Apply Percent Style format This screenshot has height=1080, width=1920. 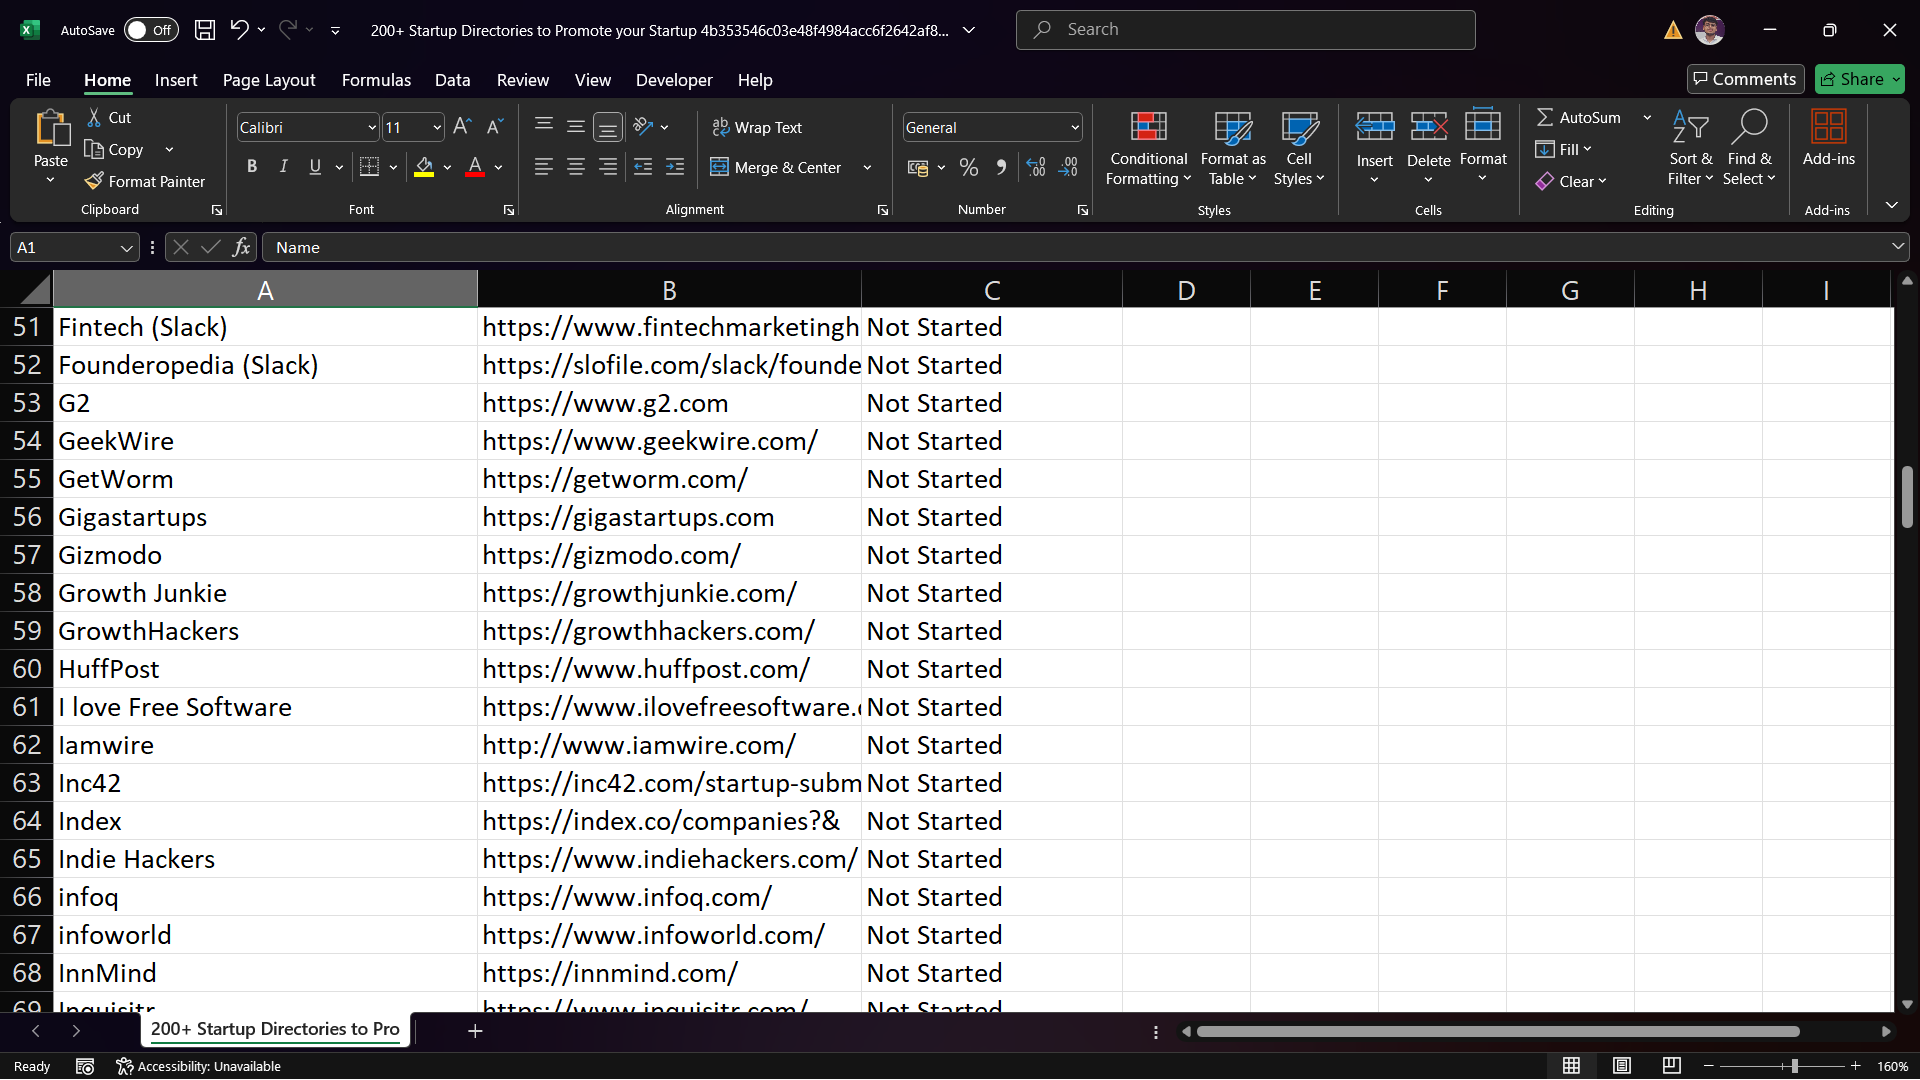pyautogui.click(x=969, y=167)
